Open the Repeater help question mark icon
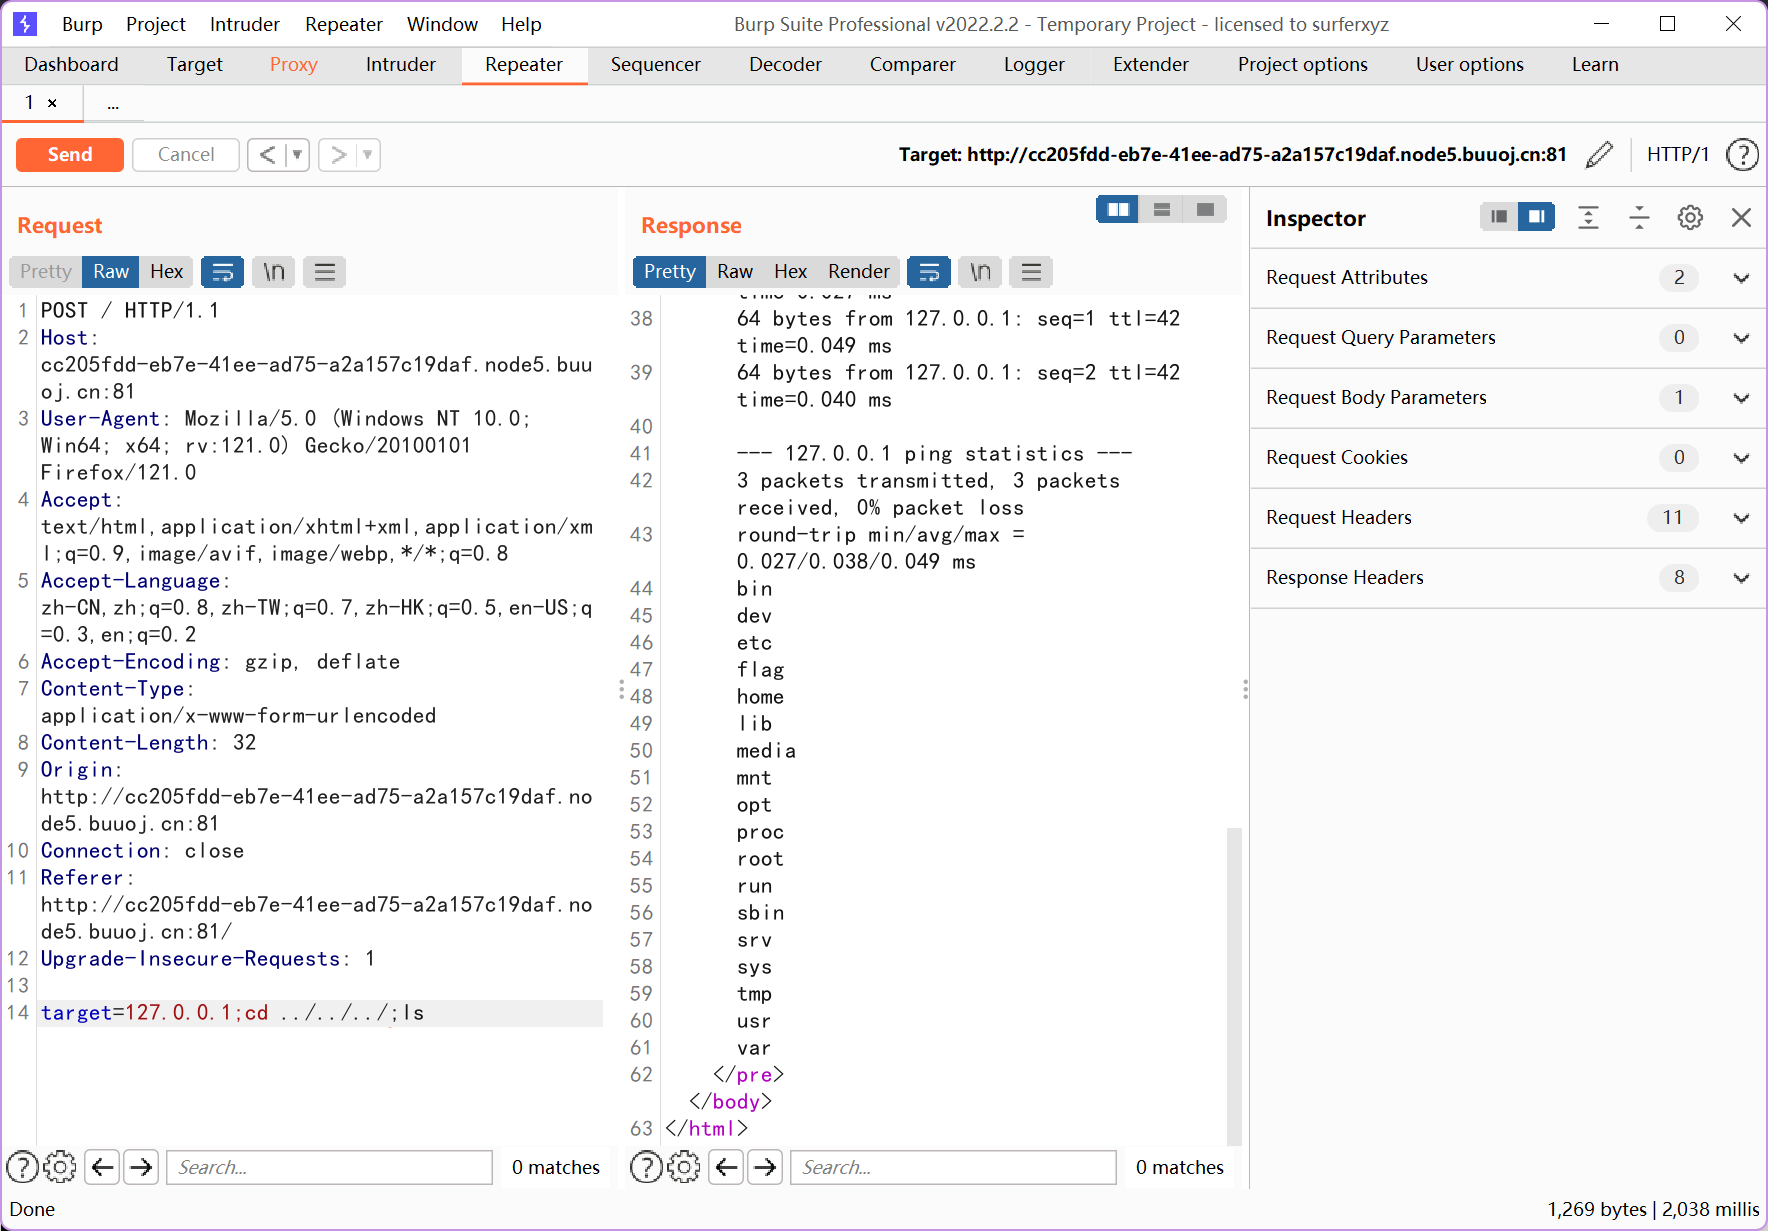The image size is (1768, 1231). click(x=1742, y=155)
